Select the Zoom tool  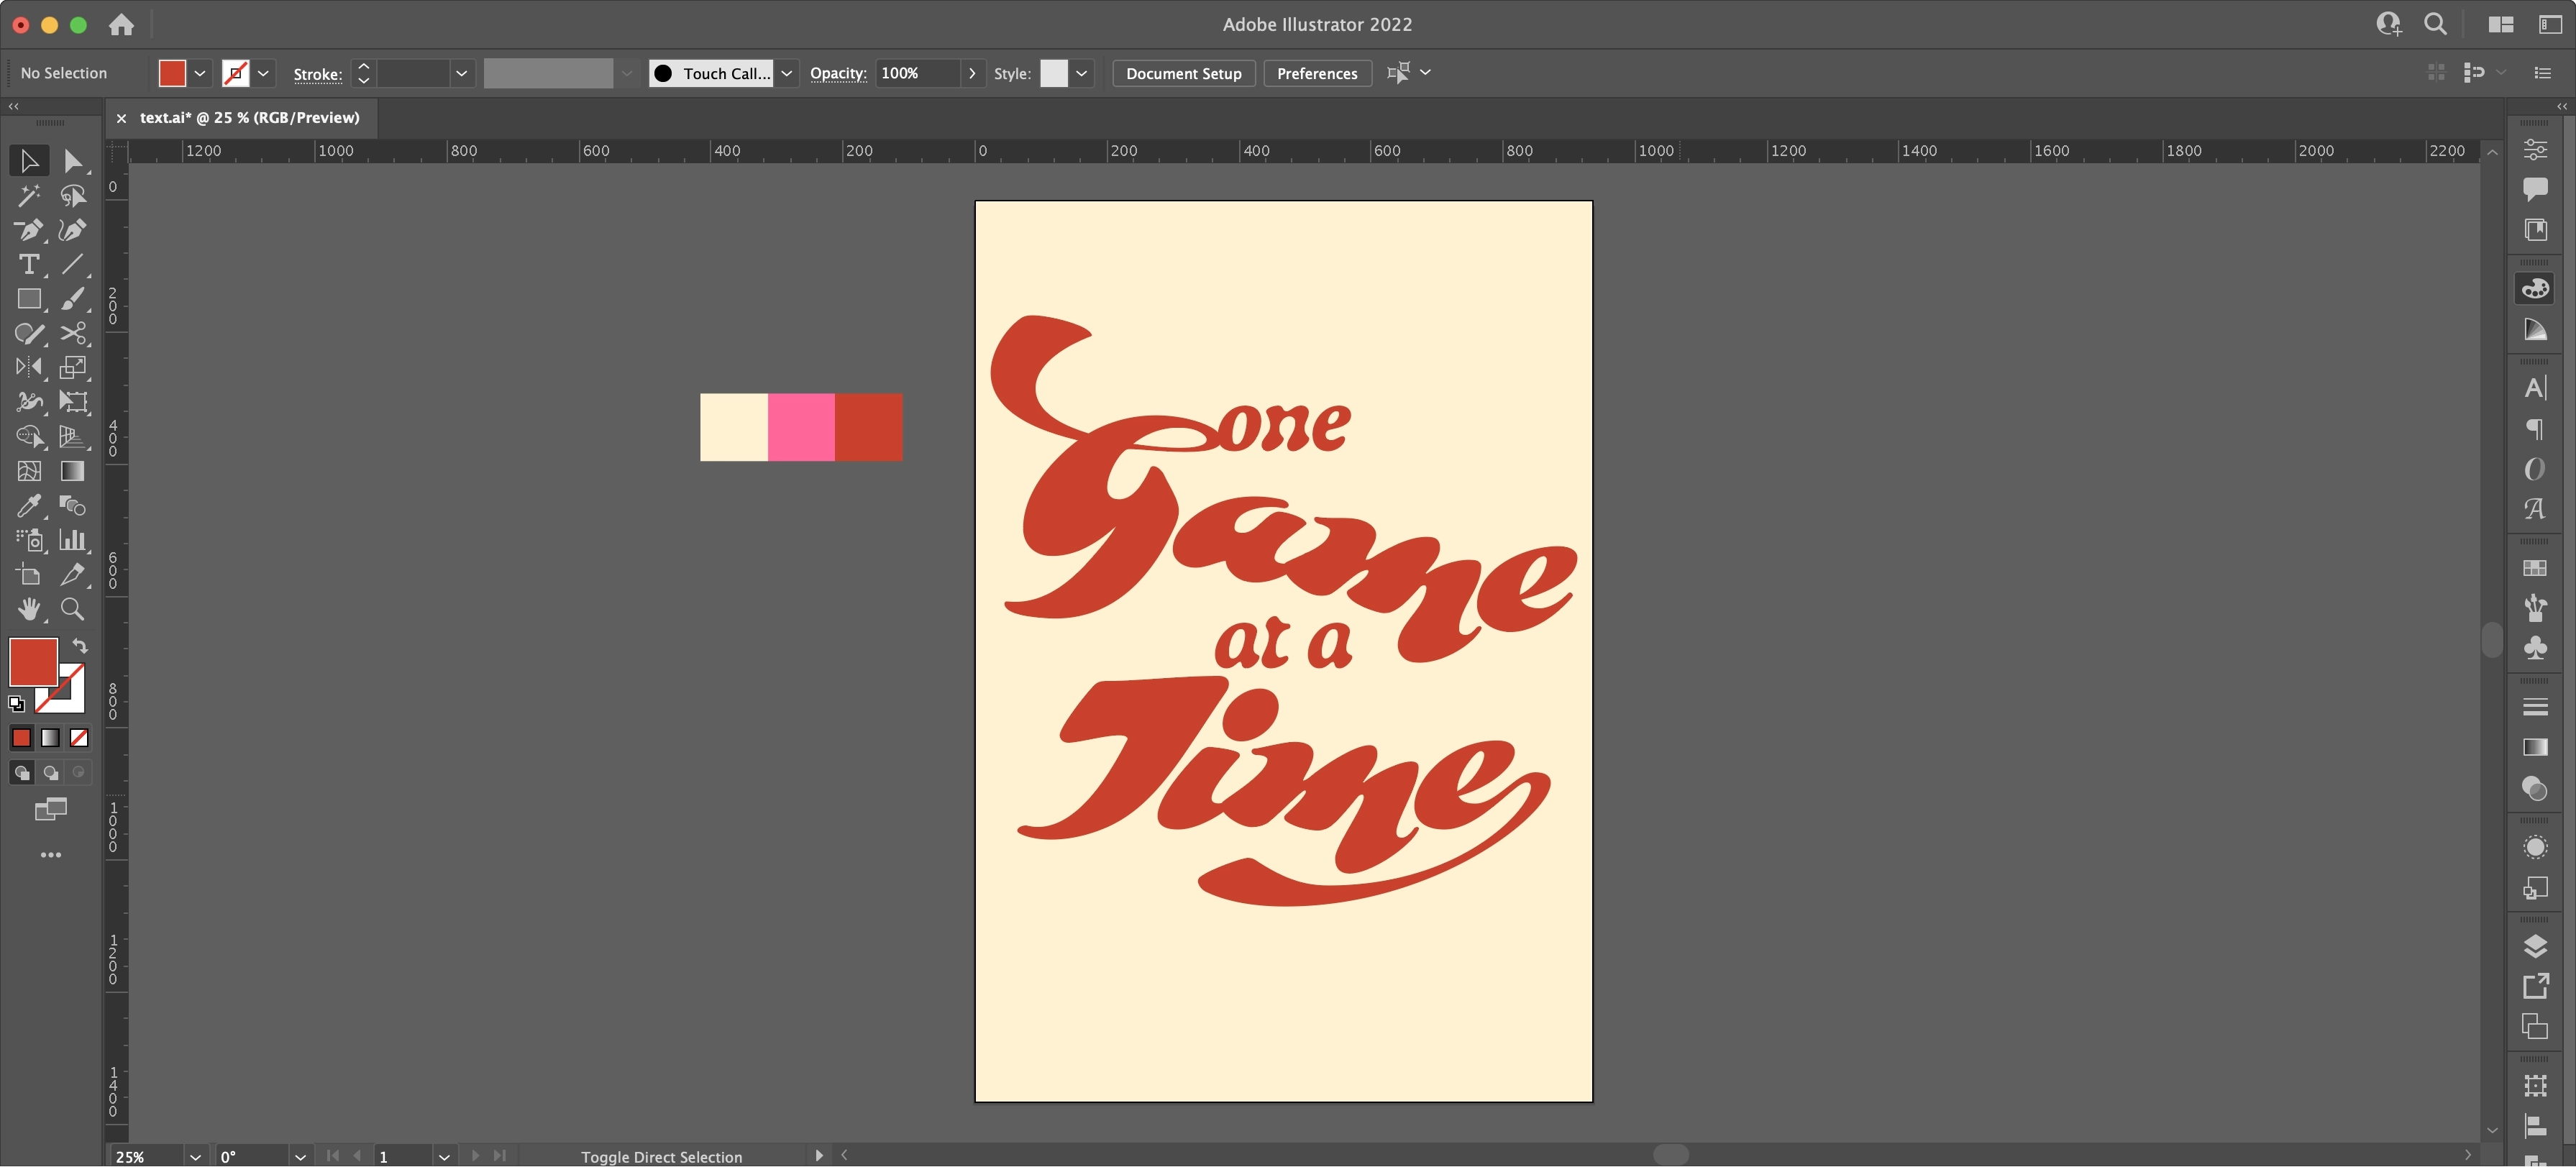click(73, 609)
